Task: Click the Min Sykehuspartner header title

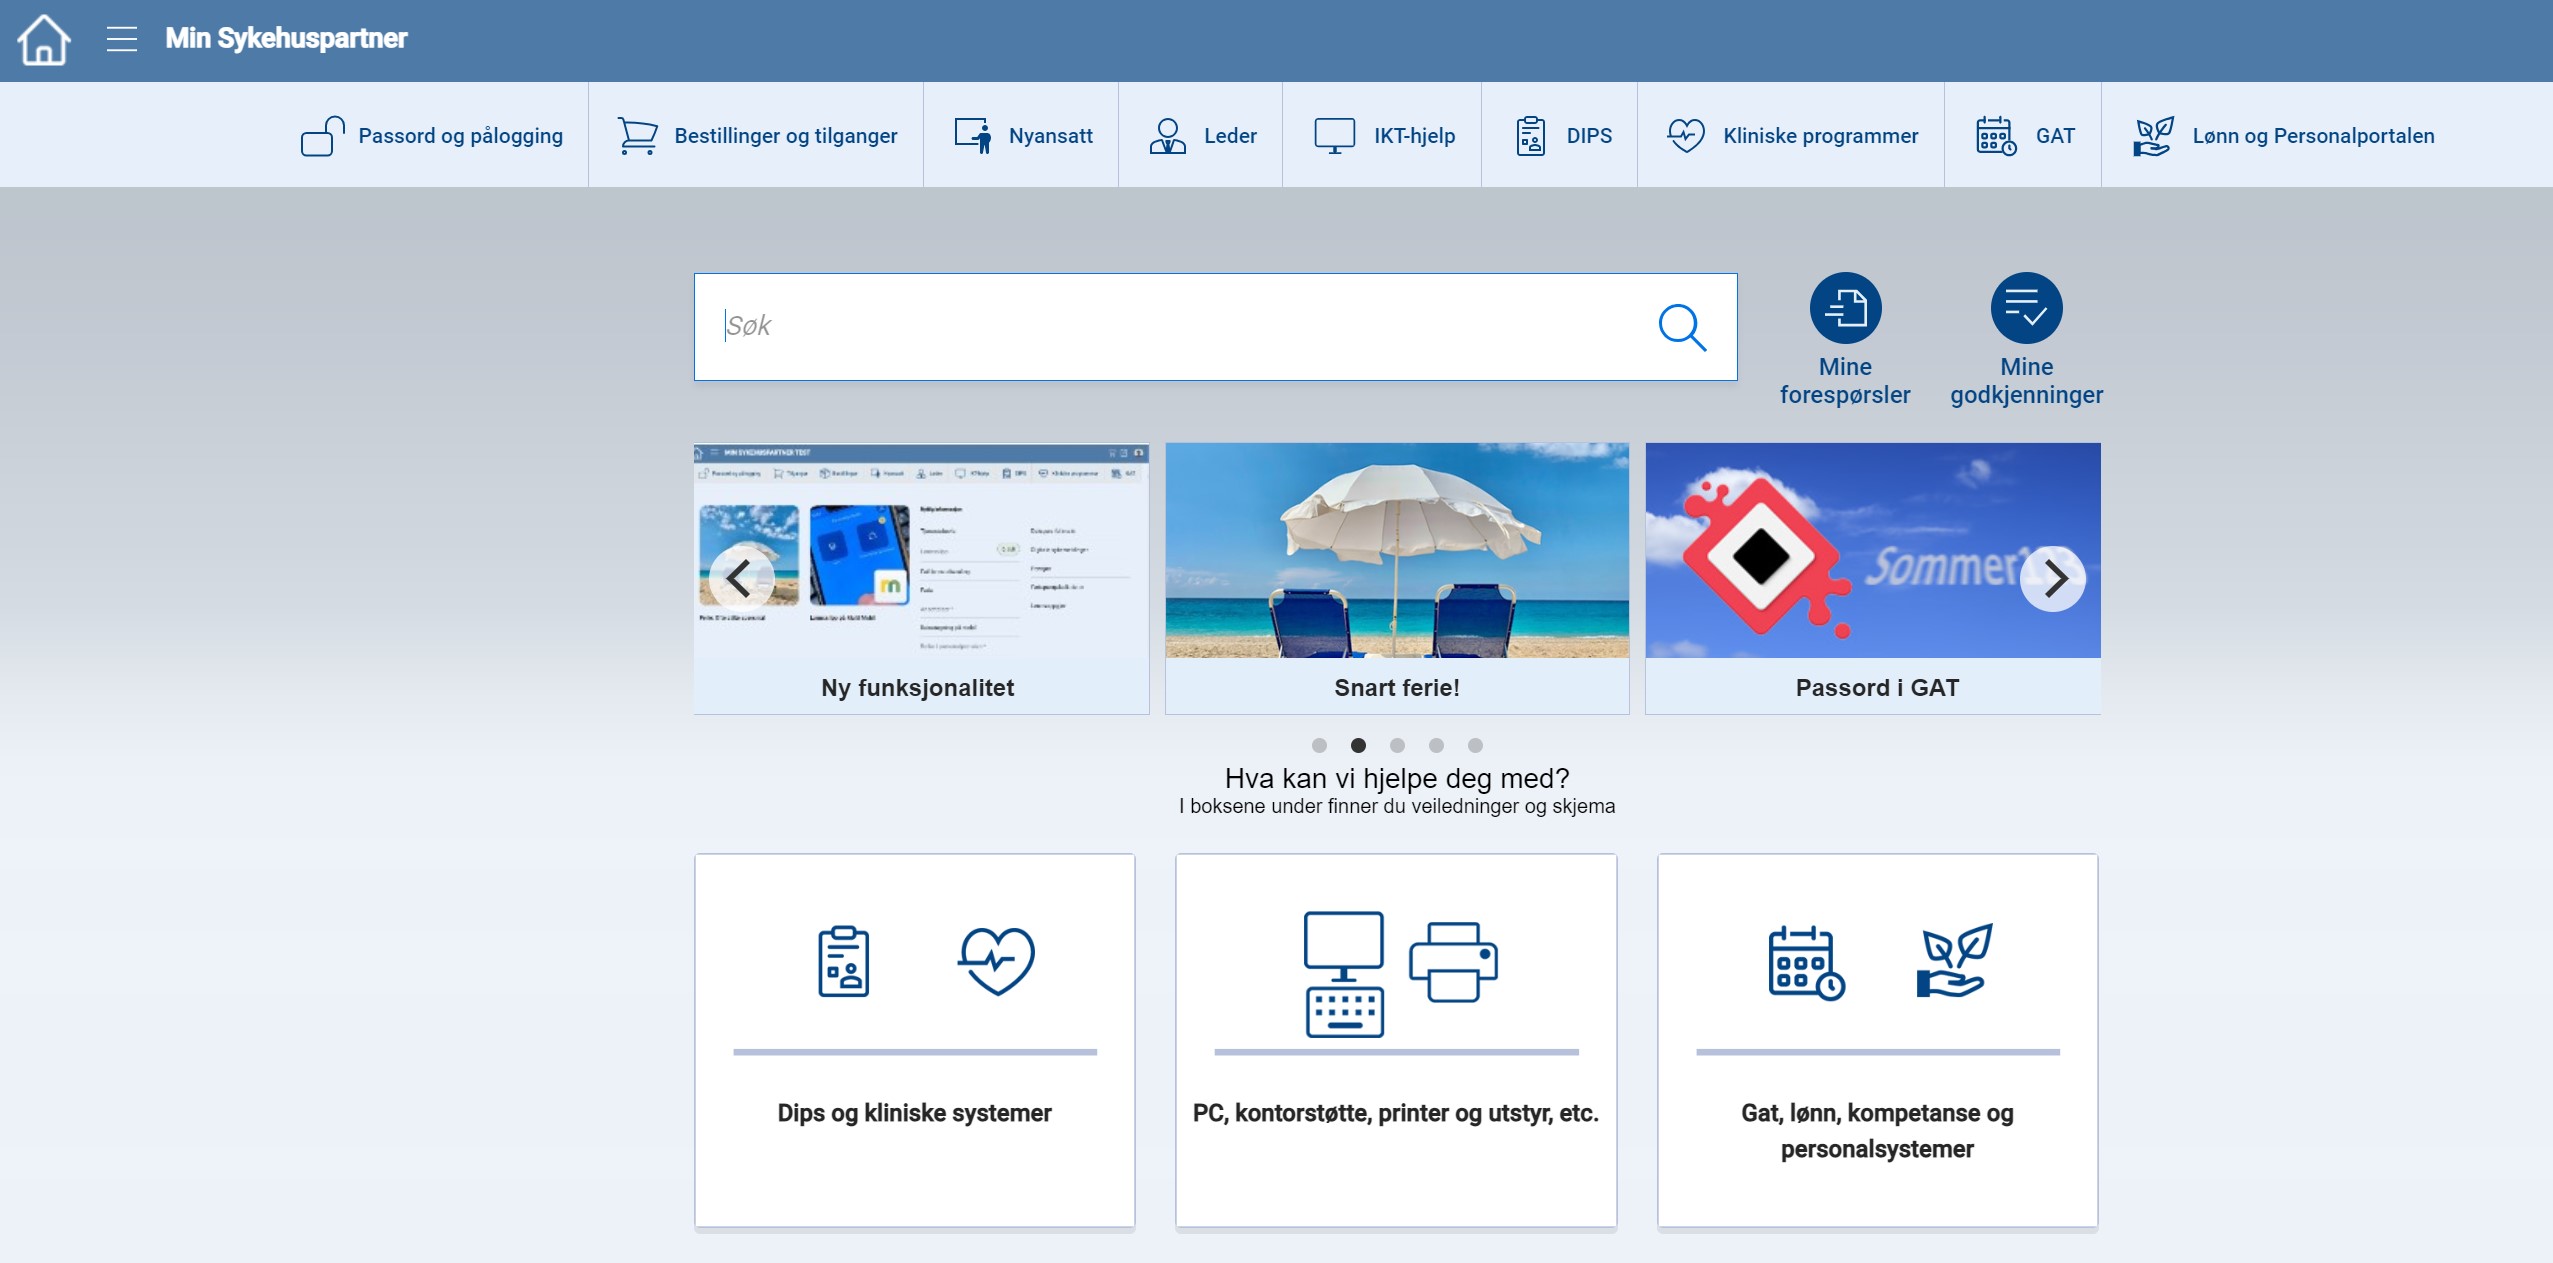Action: [286, 38]
